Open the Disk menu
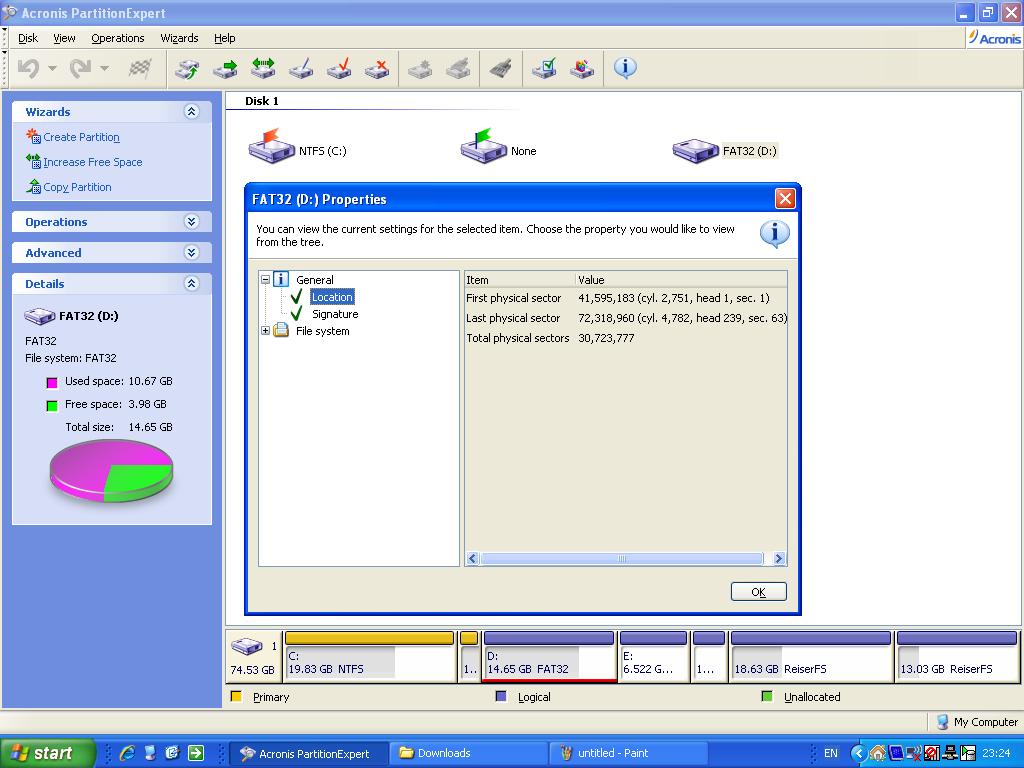1024x768 pixels. click(28, 38)
